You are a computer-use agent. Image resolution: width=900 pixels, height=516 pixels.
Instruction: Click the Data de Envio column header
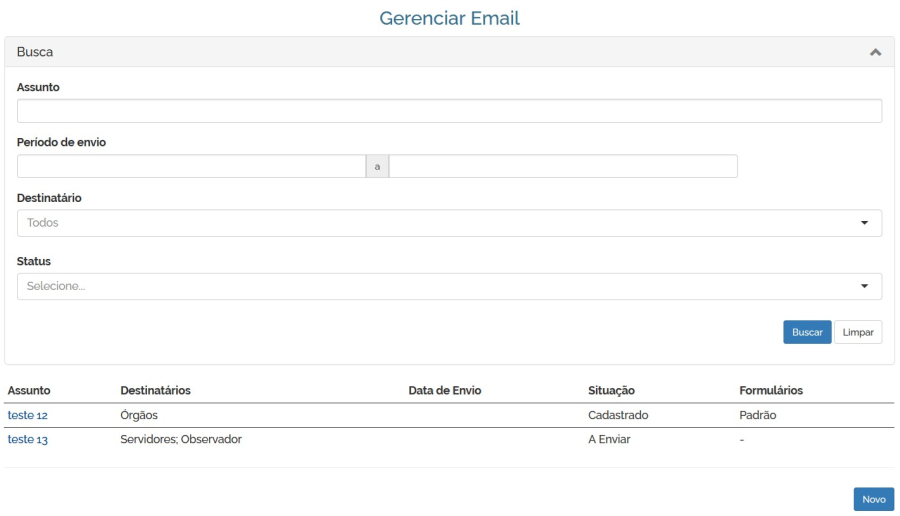[x=445, y=390]
